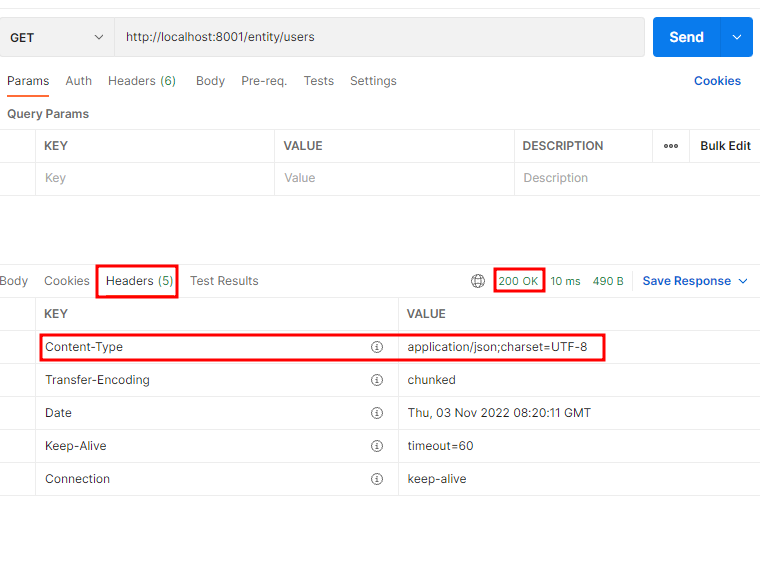Image resolution: width=760 pixels, height=562 pixels.
Task: Select the Date header key
Action: (58, 413)
